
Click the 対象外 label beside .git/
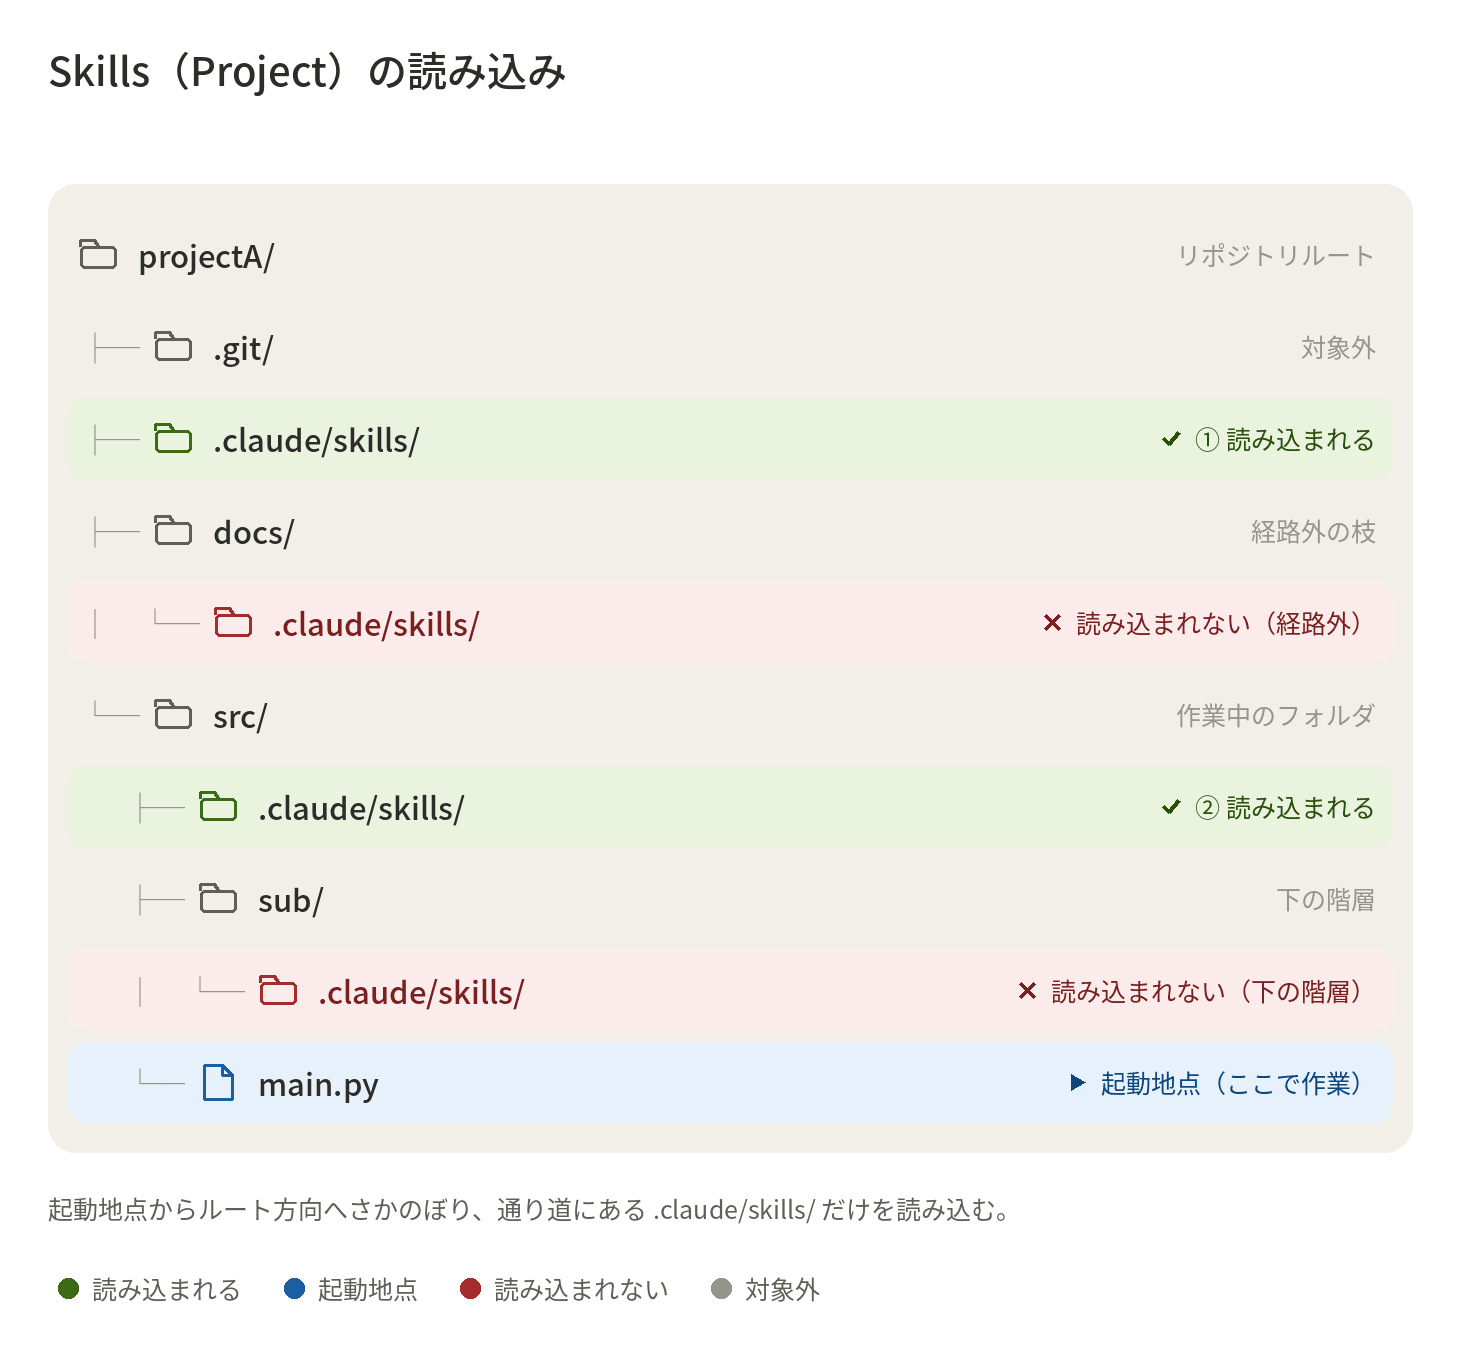tap(1338, 348)
